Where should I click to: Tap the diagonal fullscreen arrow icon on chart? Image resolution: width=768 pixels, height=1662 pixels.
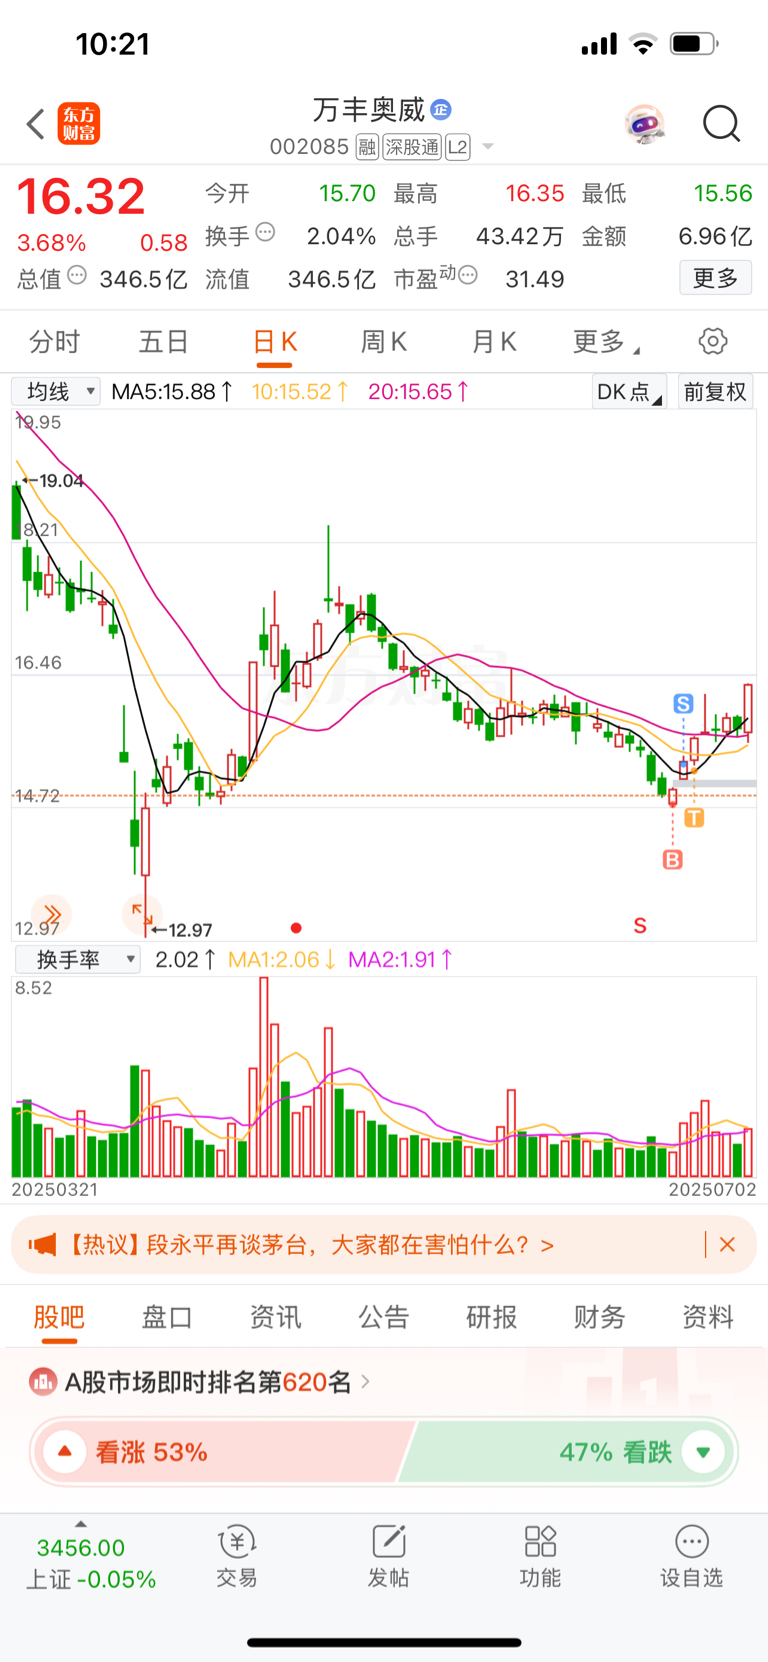[x=140, y=914]
